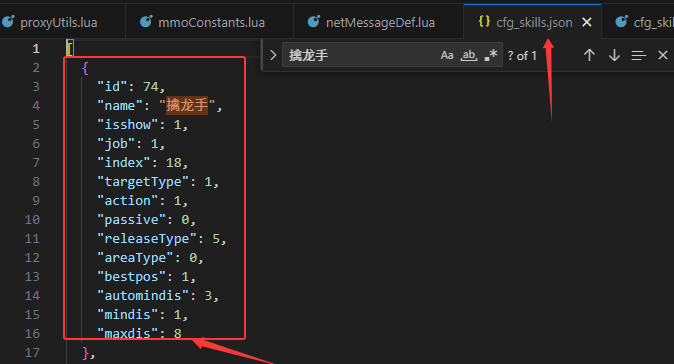Go to previous match arrow

(x=589, y=55)
